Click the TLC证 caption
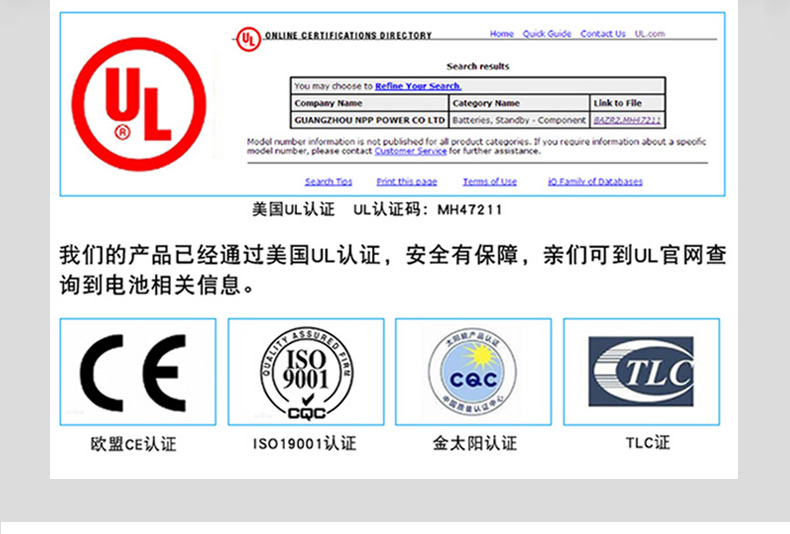Image resolution: width=790 pixels, height=534 pixels. 647,443
